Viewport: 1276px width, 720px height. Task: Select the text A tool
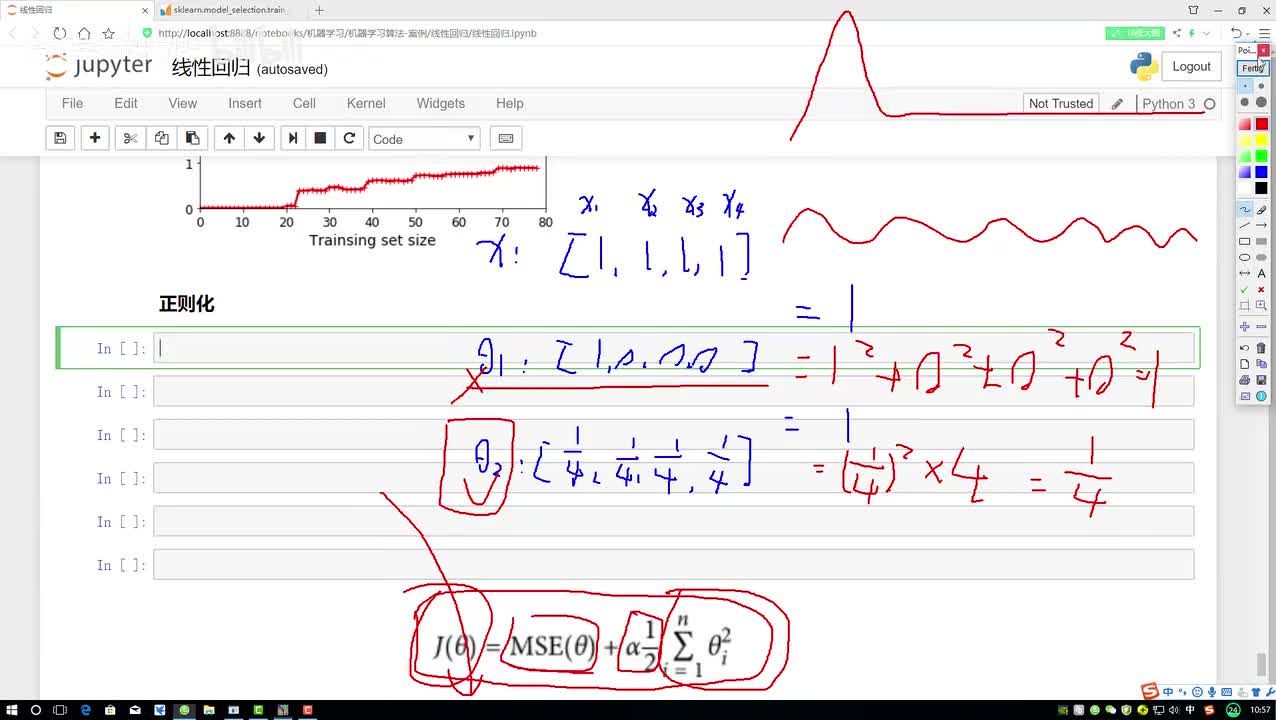point(1261,274)
